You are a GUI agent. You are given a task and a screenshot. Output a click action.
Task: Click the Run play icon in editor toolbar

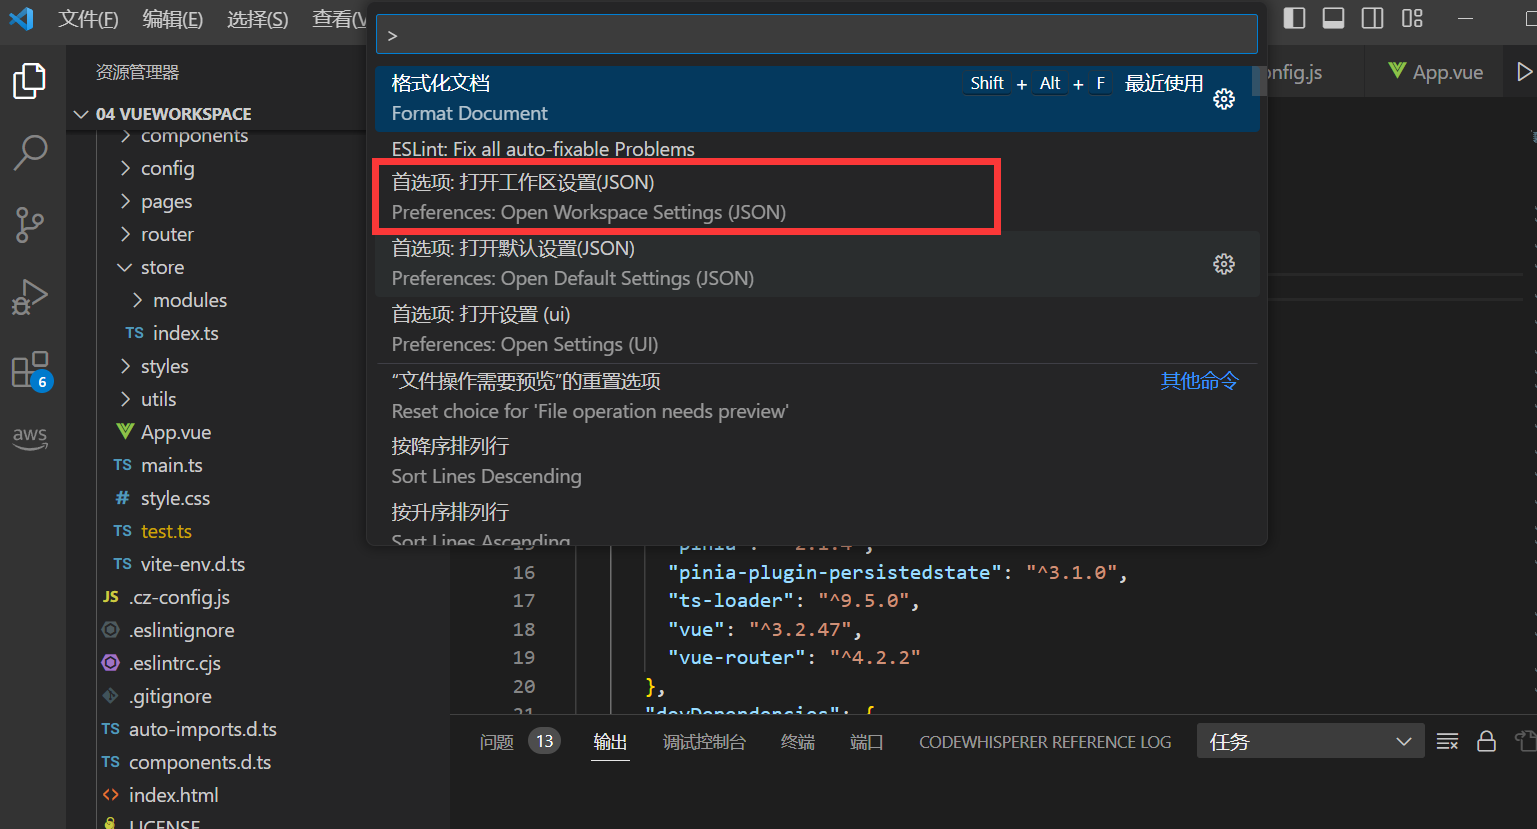tap(1524, 72)
